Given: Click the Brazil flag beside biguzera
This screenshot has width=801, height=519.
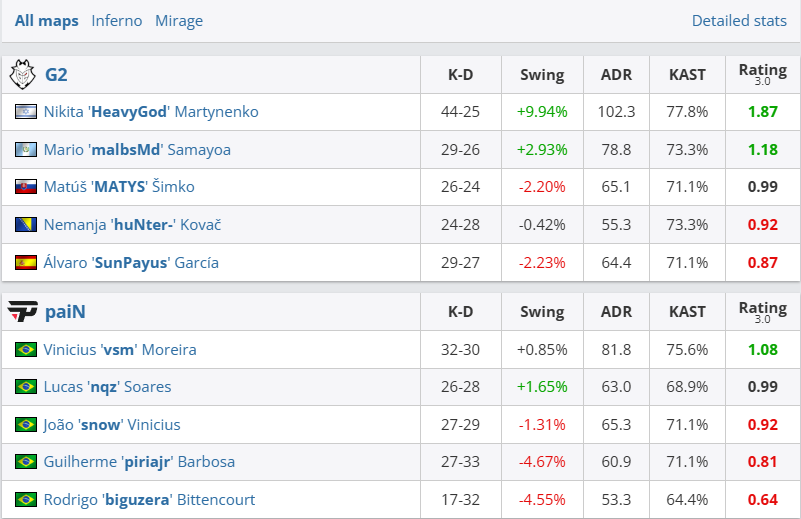Looking at the screenshot, I should pos(26,500).
